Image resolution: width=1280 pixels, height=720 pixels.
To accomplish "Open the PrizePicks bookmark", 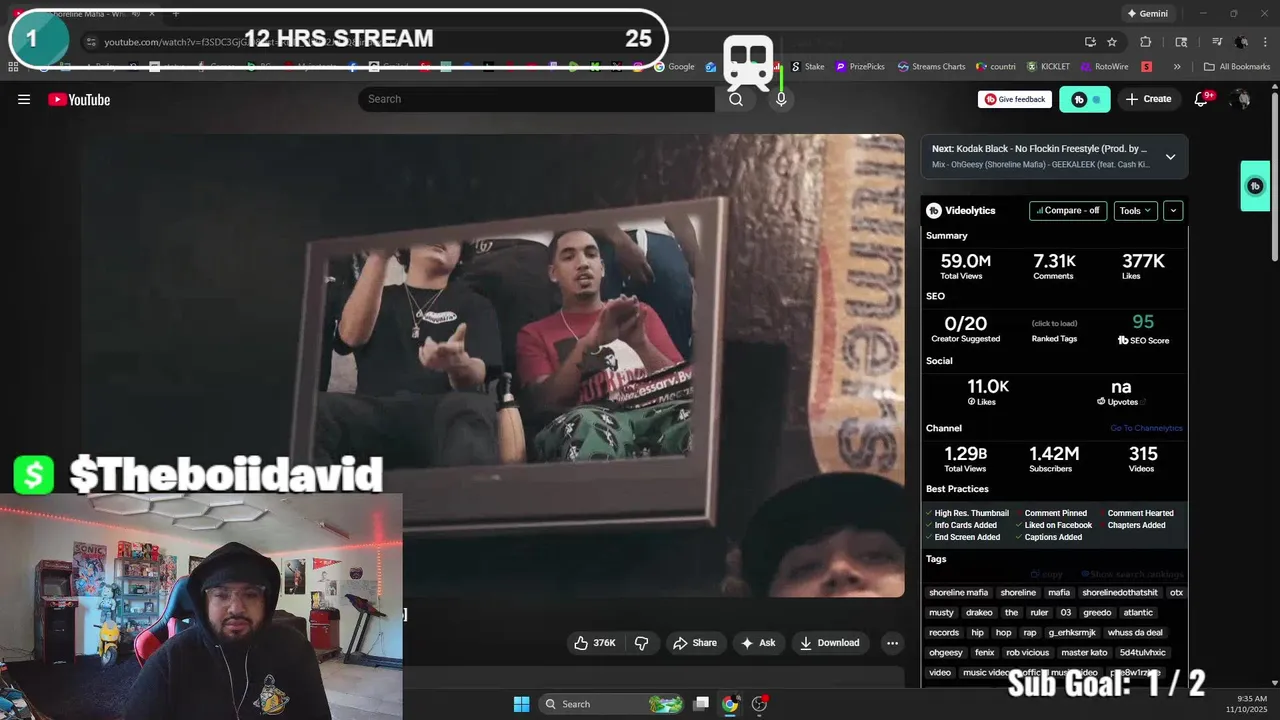I will coord(861,67).
